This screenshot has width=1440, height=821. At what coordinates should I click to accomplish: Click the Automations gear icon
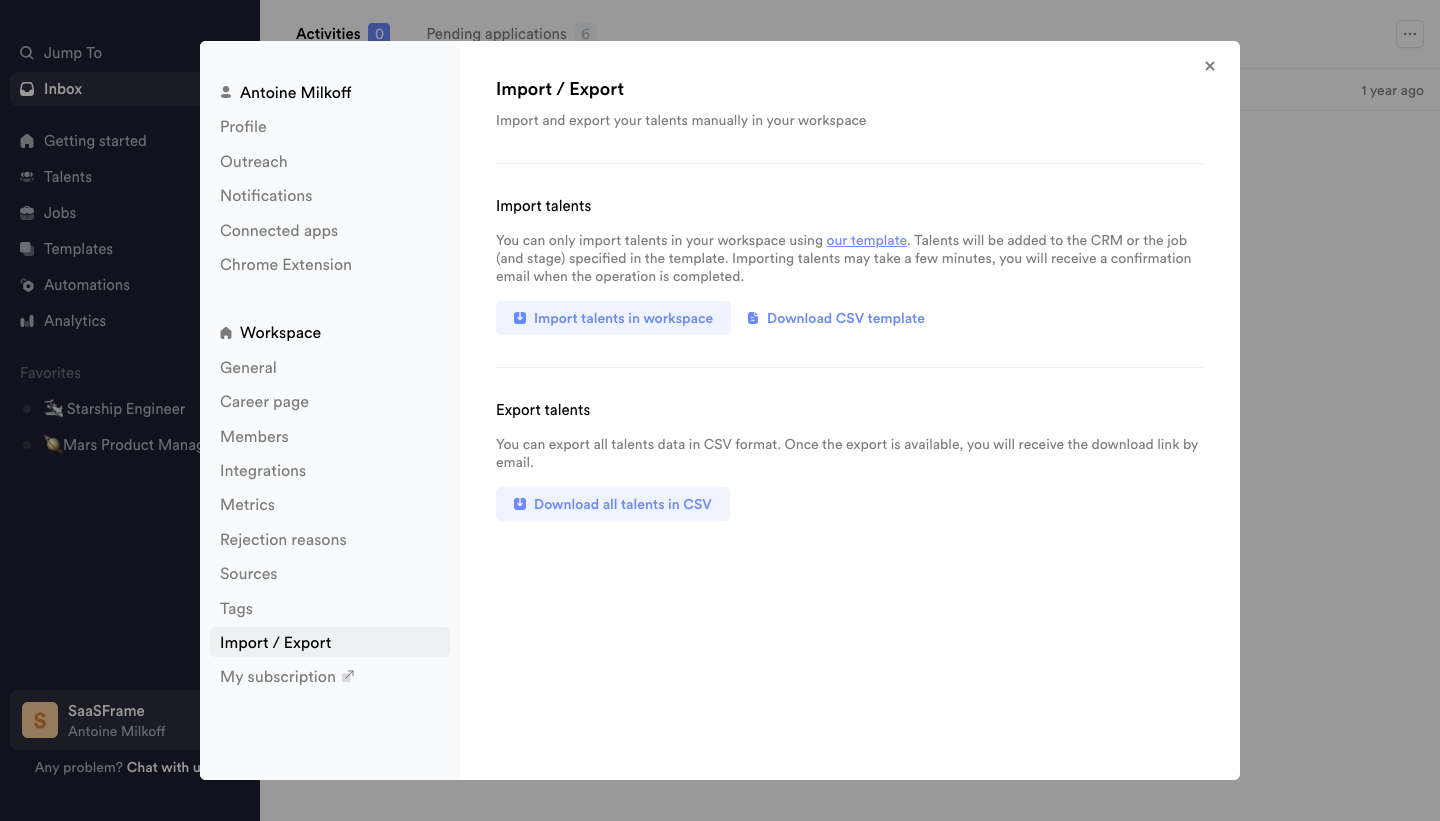[x=27, y=285]
